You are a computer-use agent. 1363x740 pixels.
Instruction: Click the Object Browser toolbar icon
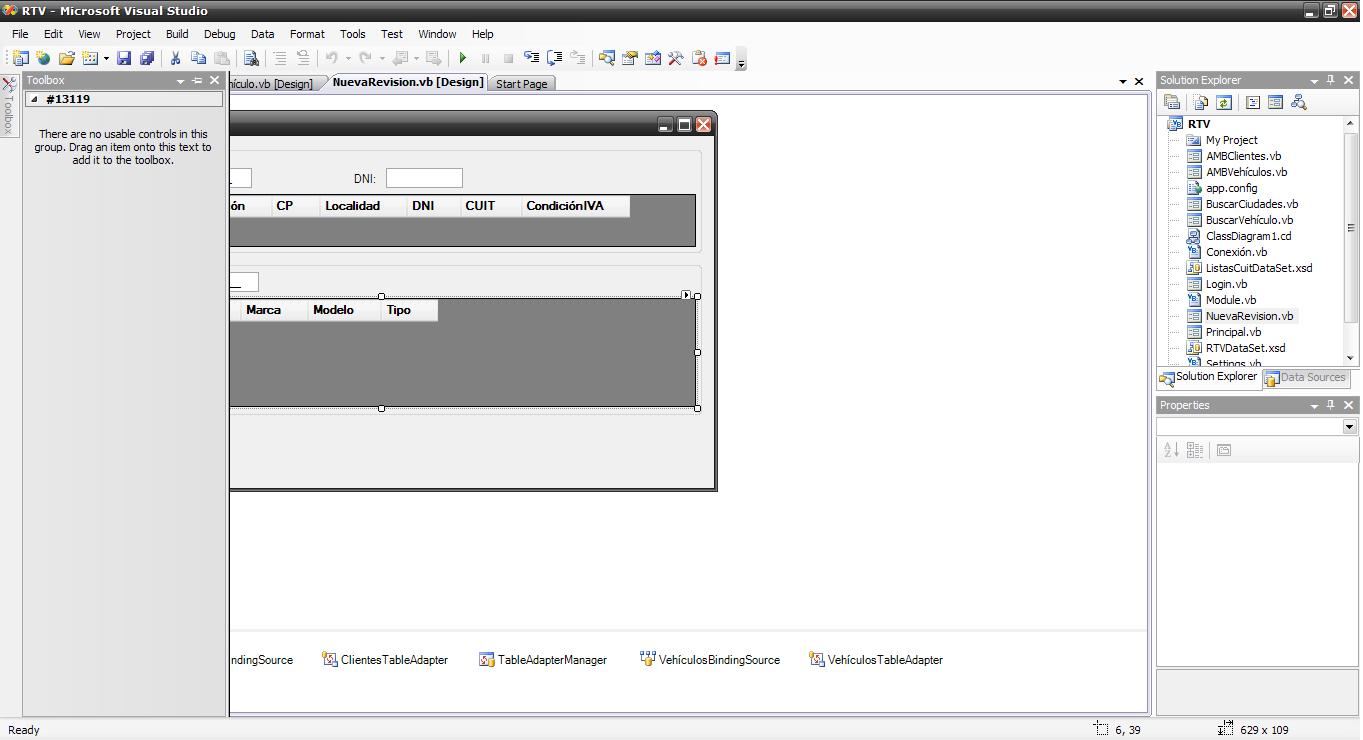point(652,59)
